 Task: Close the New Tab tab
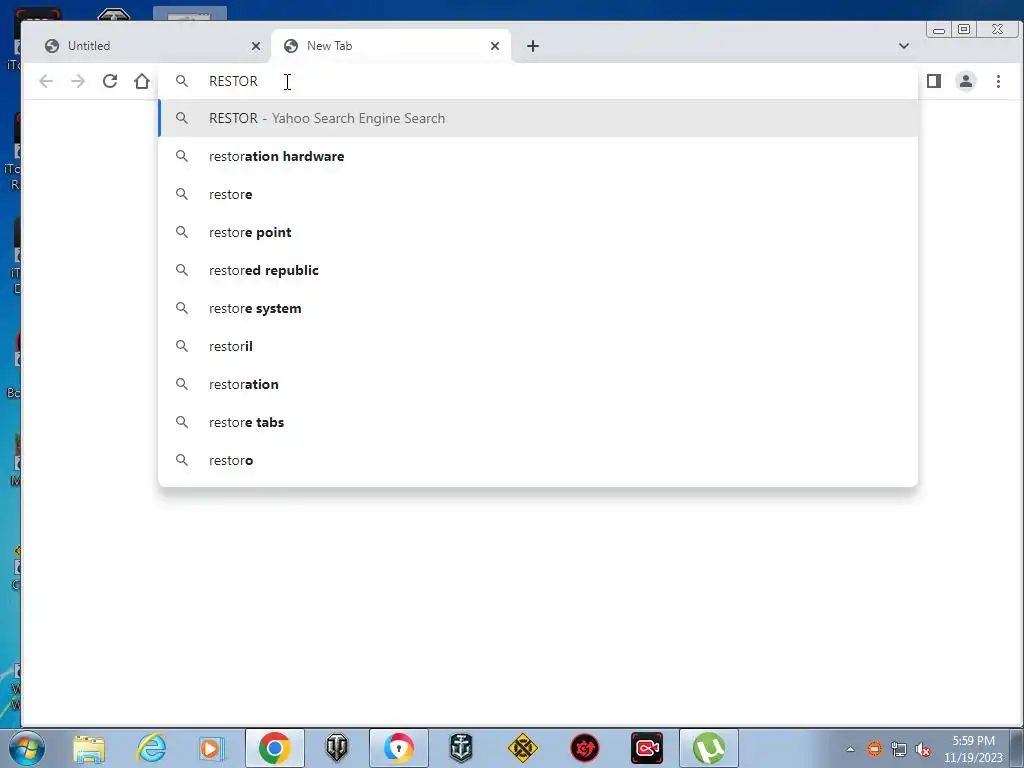(x=495, y=46)
